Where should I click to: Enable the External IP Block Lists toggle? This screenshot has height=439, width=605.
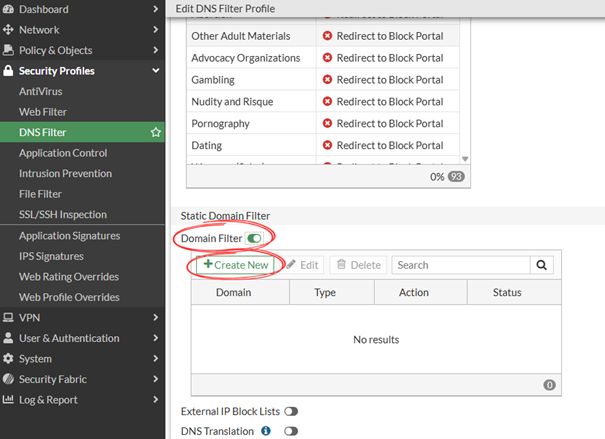click(x=291, y=411)
